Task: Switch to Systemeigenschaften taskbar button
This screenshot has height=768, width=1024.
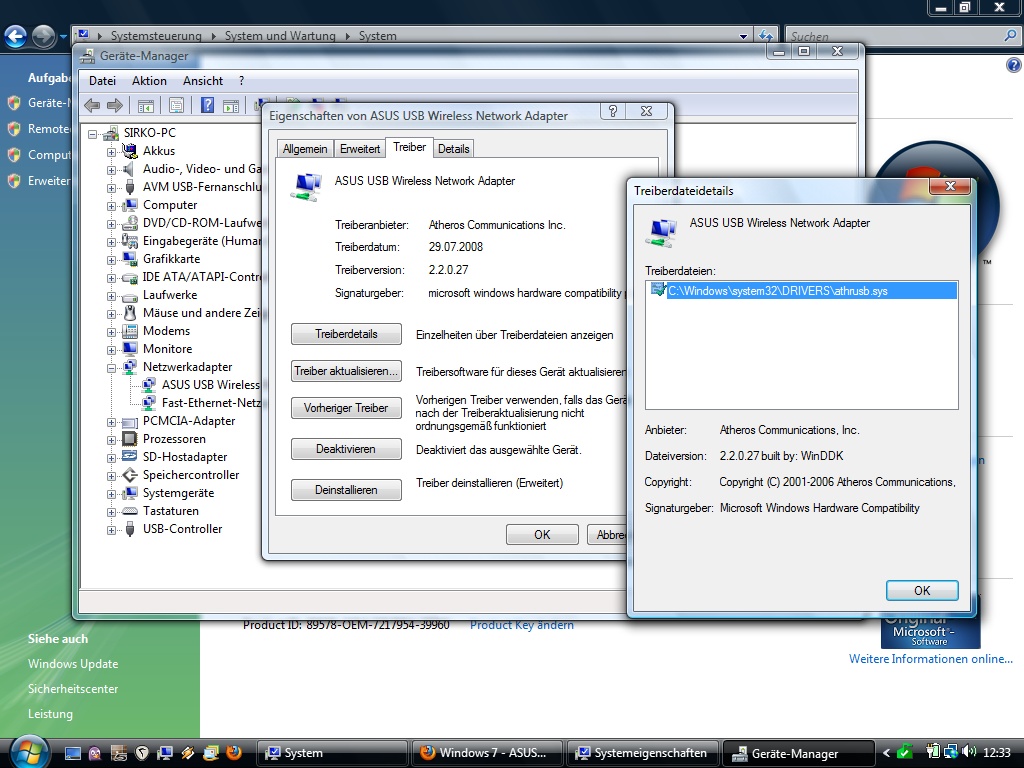Action: point(643,753)
